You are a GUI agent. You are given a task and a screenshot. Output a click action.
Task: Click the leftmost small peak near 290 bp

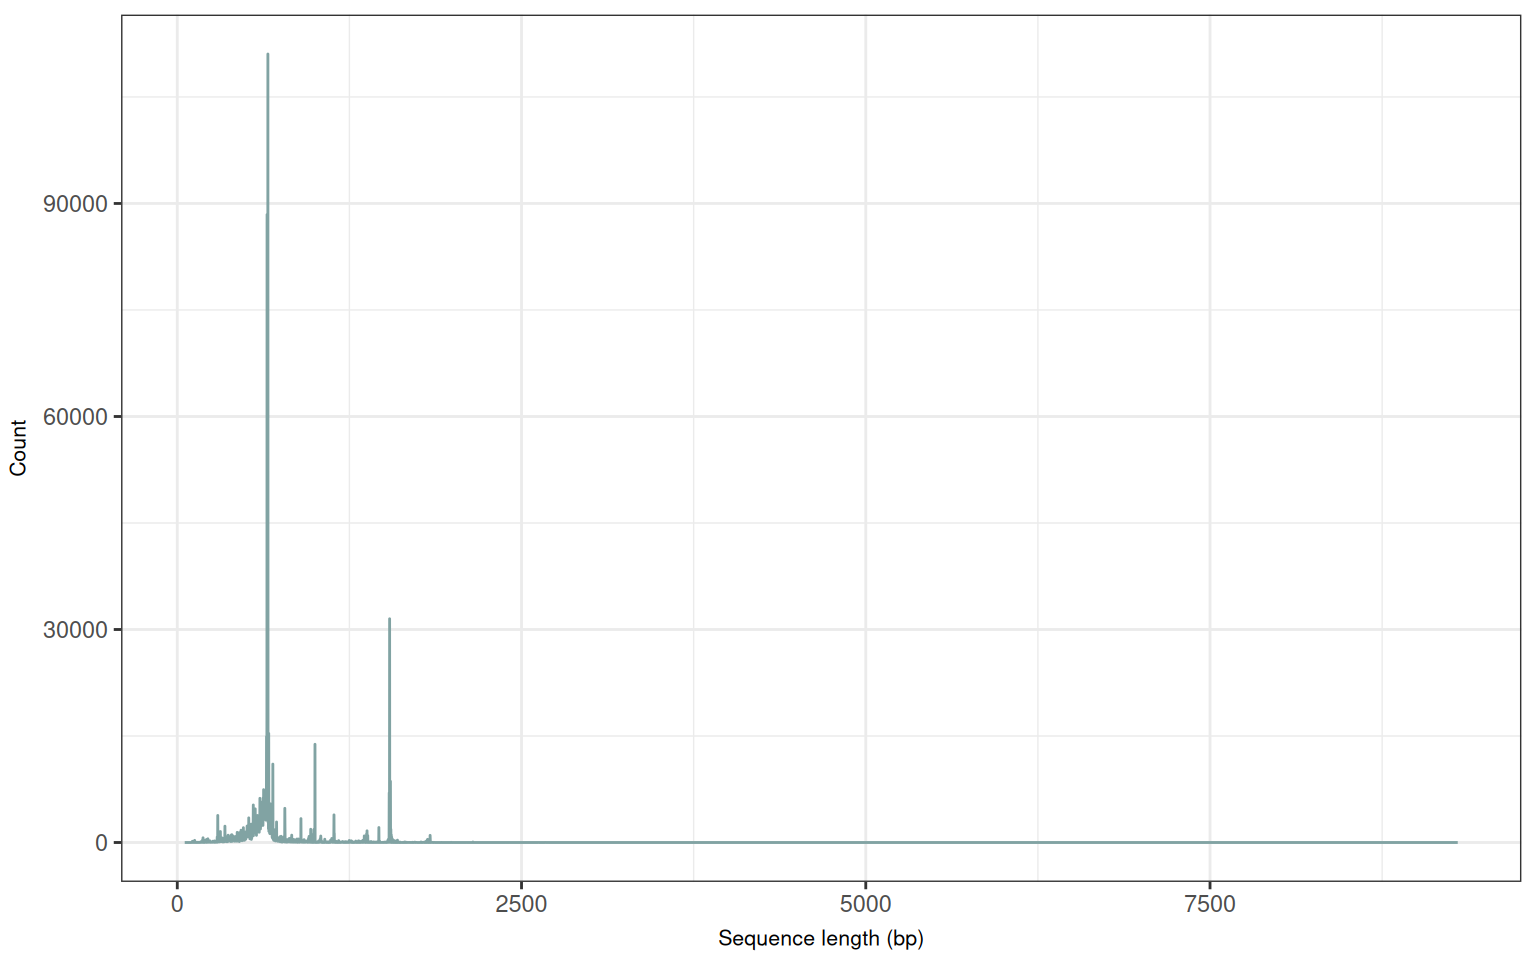(217, 816)
